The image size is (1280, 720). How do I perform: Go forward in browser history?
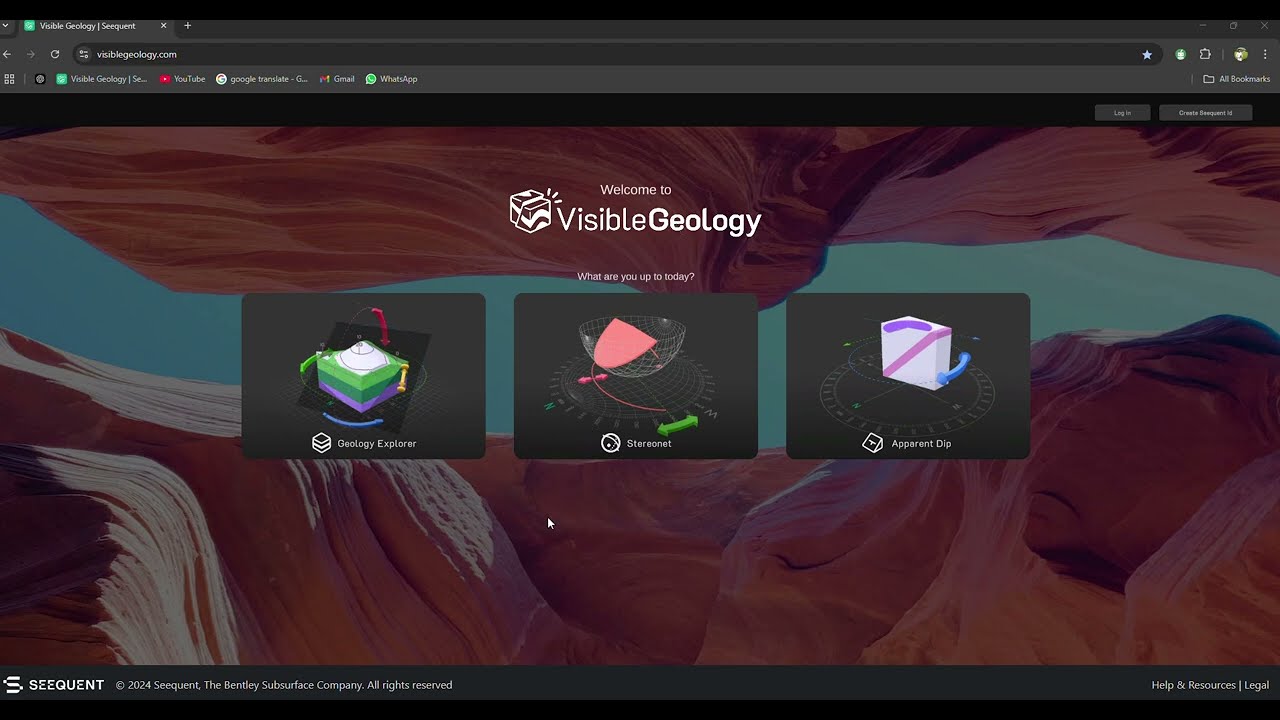[31, 54]
